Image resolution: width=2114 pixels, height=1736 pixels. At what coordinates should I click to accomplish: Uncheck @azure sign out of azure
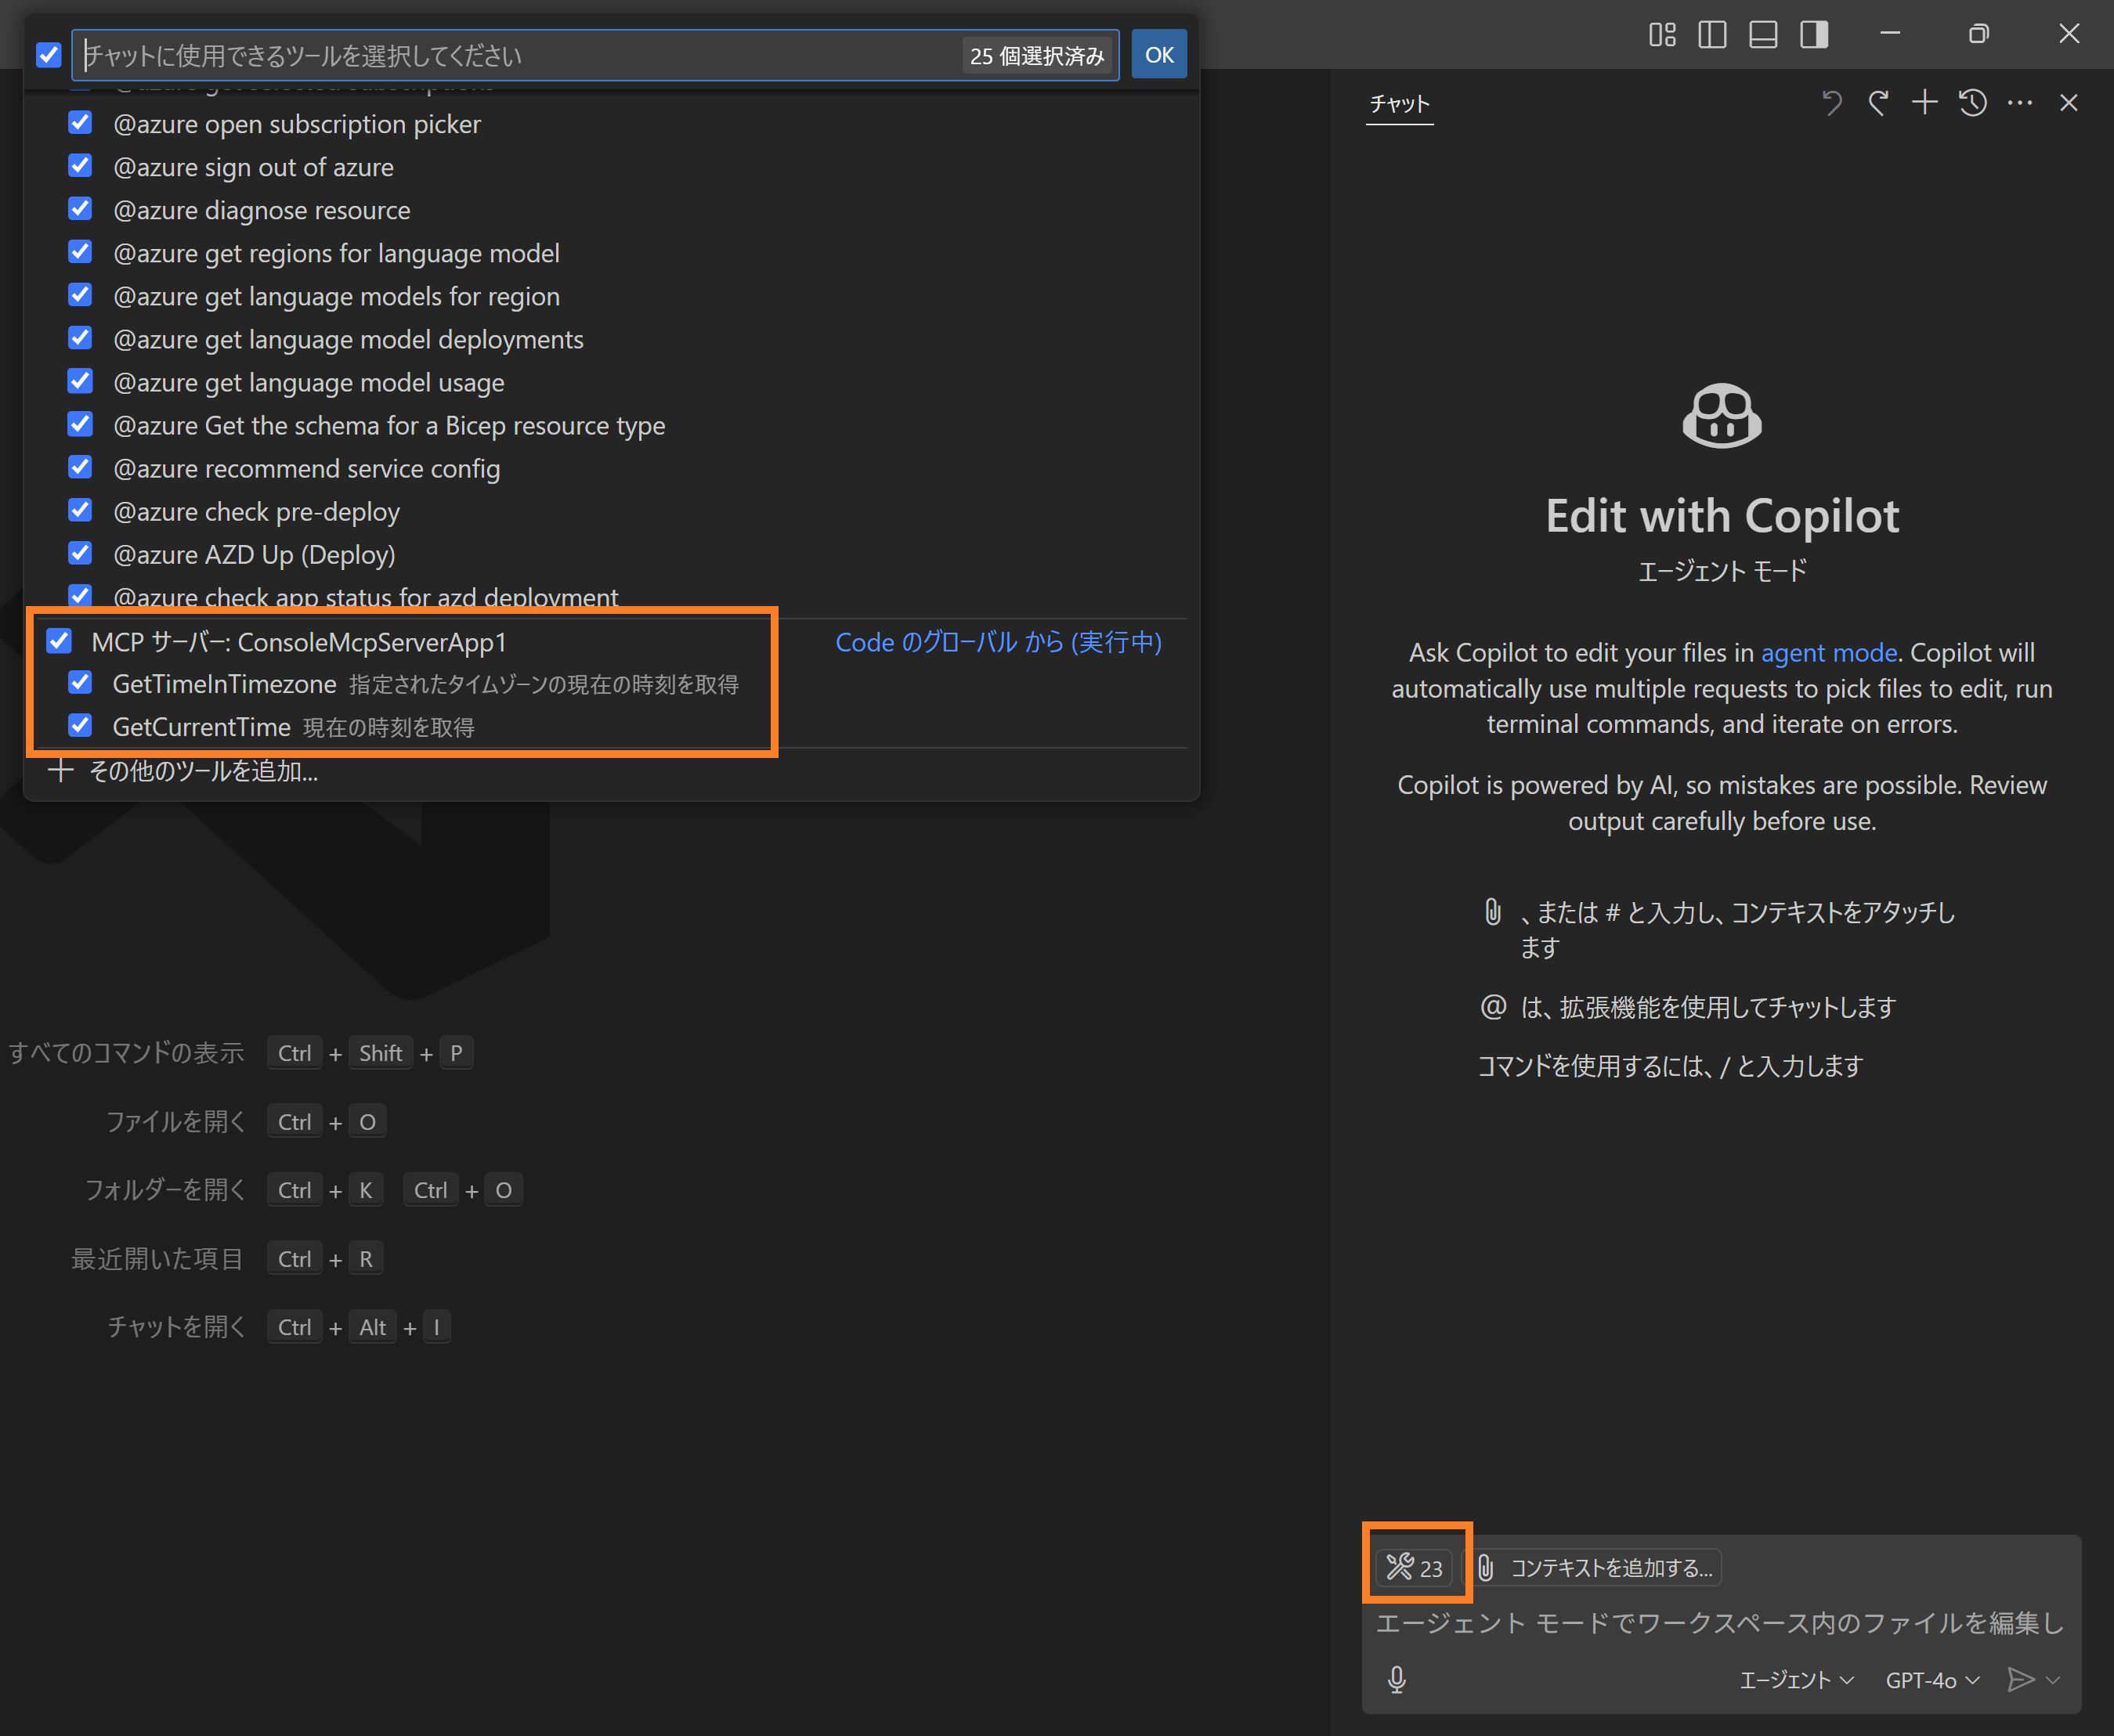(80, 166)
